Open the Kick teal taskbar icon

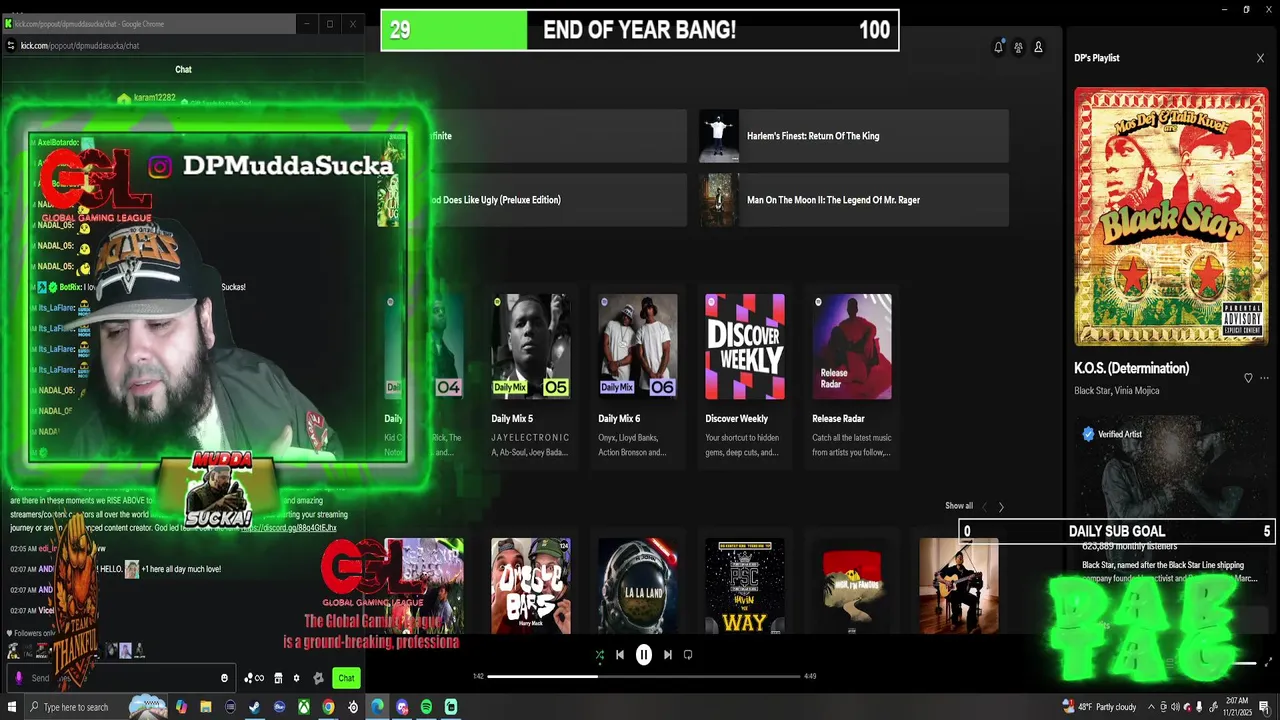click(x=451, y=707)
